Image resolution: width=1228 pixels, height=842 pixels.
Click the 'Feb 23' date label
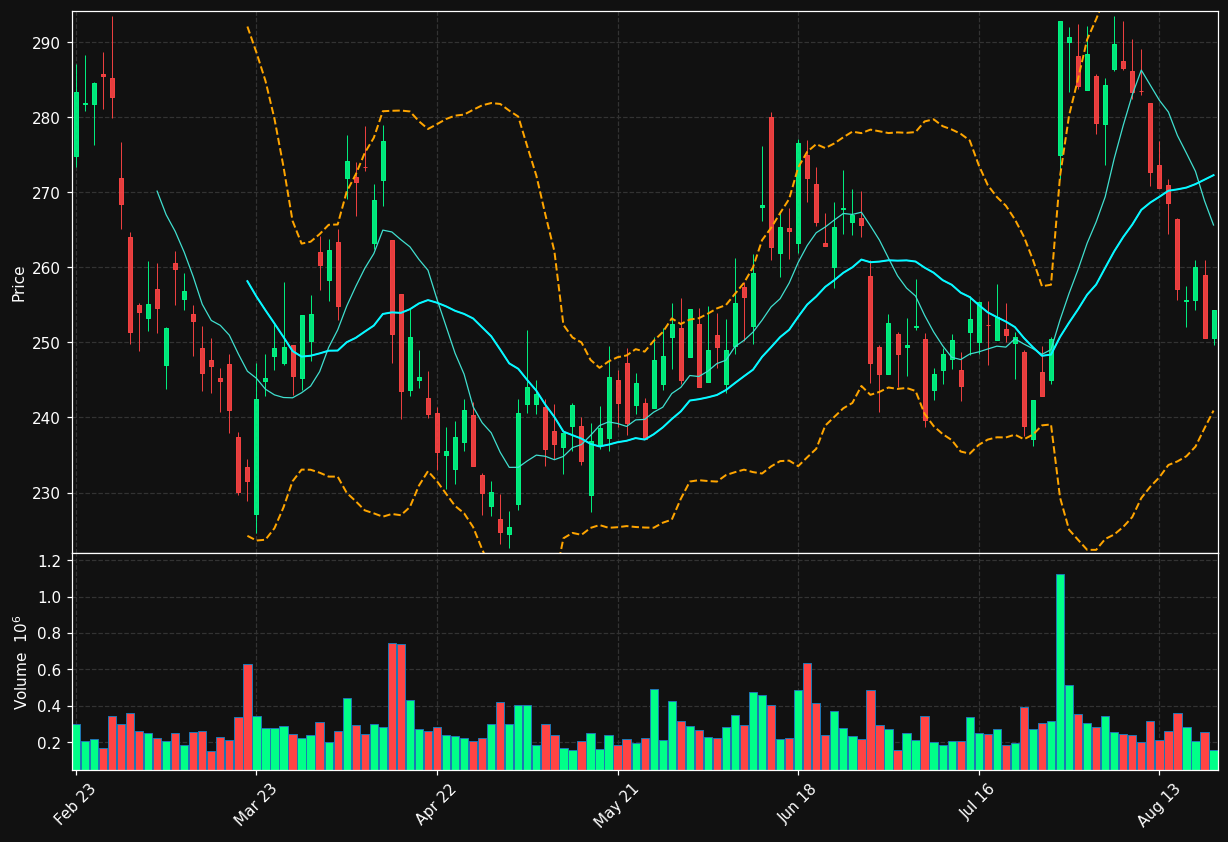74,805
